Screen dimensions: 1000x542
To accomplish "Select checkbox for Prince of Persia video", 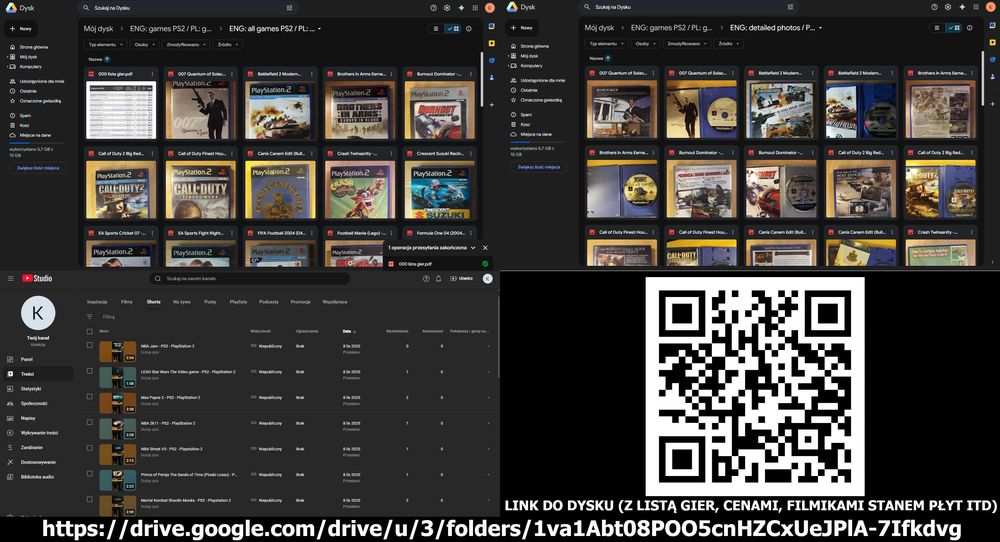I will [x=89, y=474].
